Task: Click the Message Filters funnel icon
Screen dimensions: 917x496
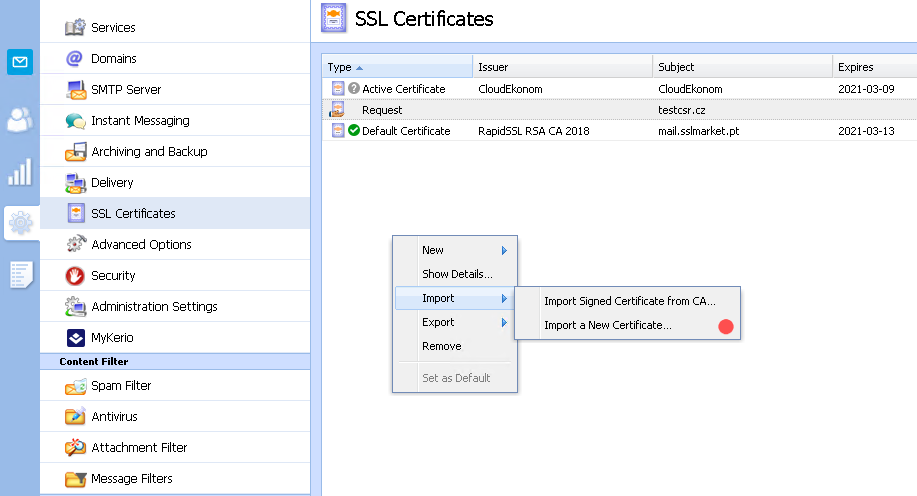Action: point(75,479)
